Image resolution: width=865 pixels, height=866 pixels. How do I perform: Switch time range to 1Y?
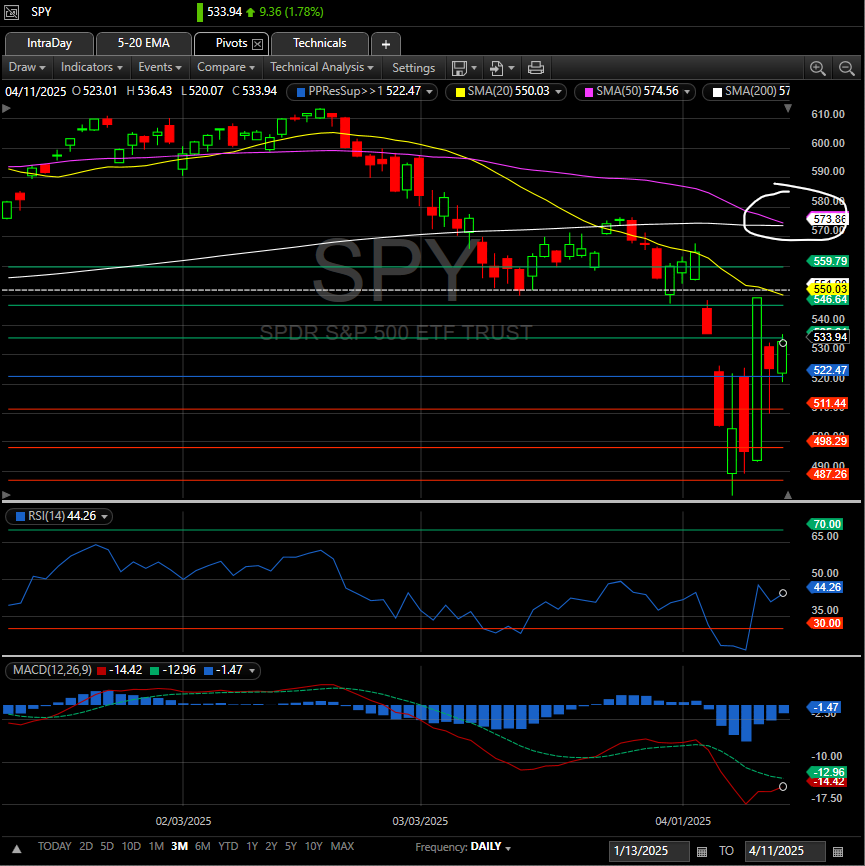coord(252,846)
